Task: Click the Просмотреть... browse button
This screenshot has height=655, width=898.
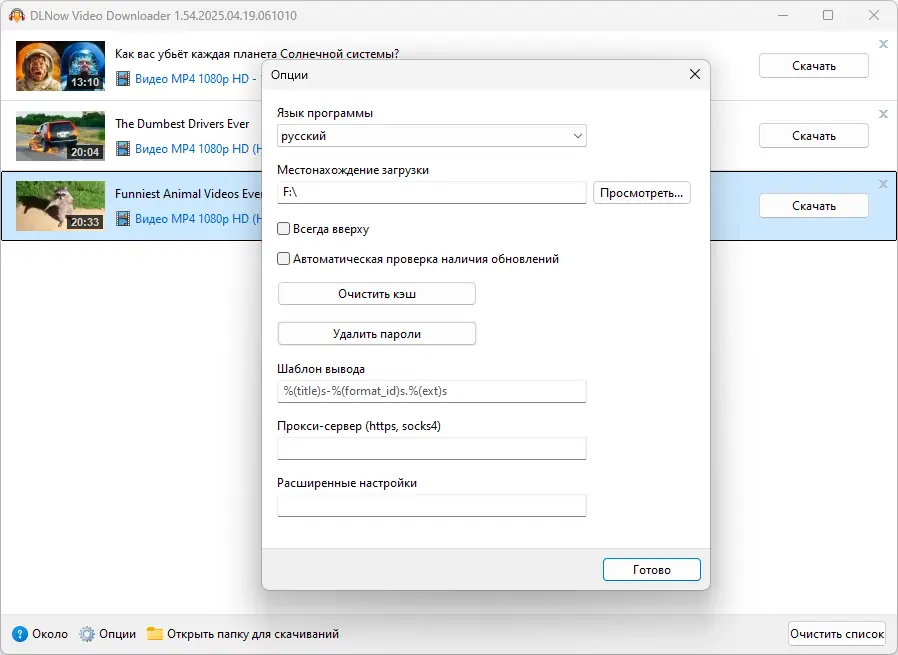Action: click(642, 193)
